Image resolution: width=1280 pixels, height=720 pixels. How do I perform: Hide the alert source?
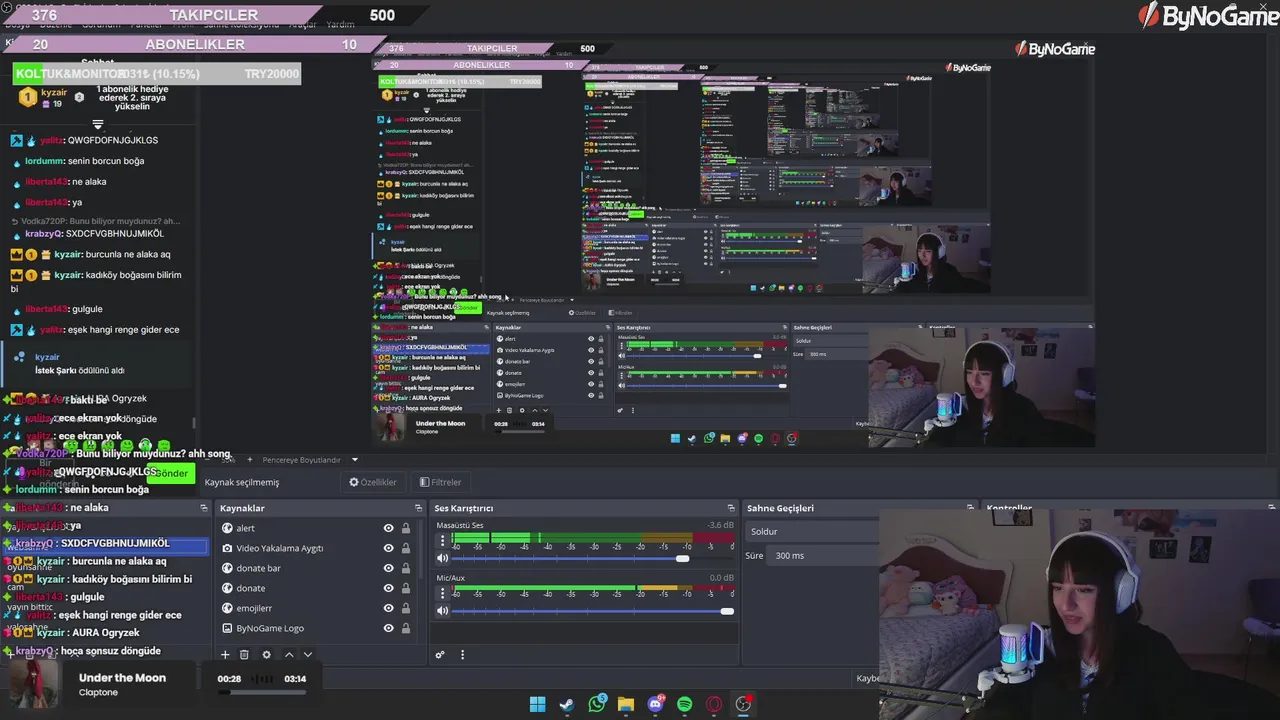pos(389,528)
